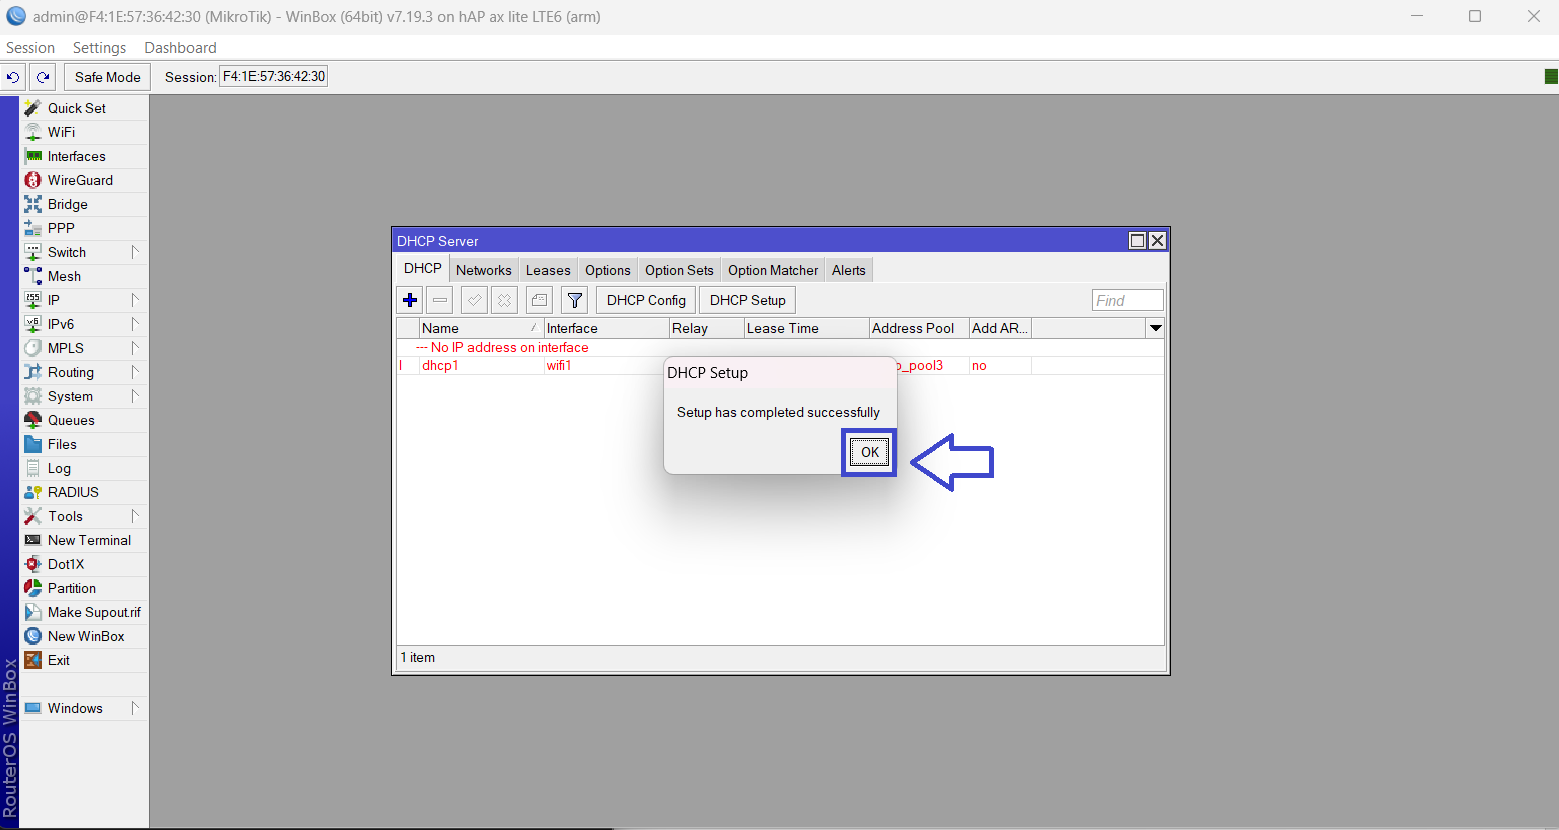Expand the Switch submenu arrow
The image size is (1559, 830).
click(135, 252)
